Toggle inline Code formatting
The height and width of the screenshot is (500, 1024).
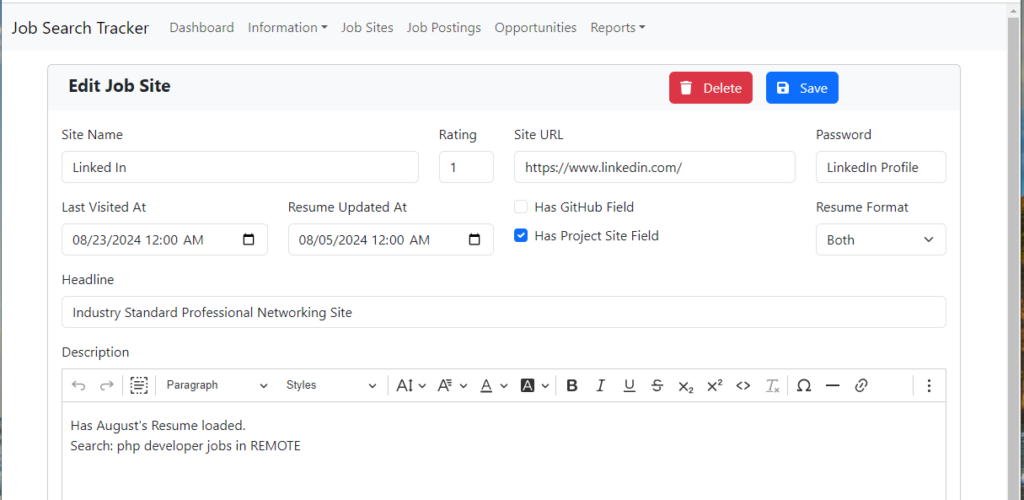[x=743, y=386]
